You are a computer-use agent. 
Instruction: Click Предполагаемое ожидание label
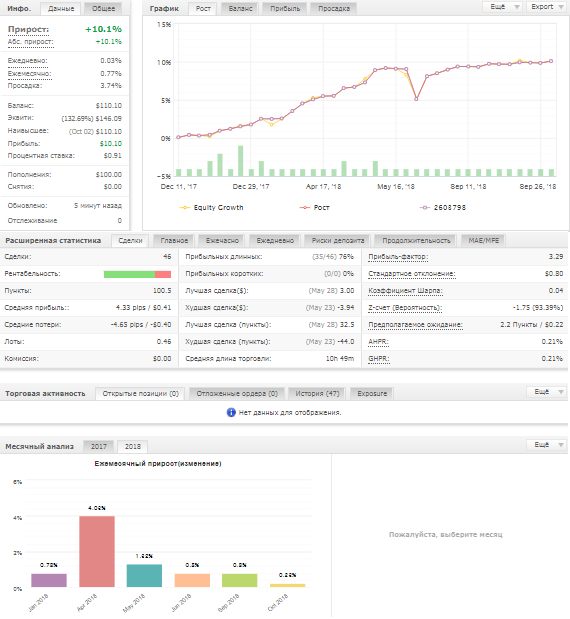(x=415, y=325)
